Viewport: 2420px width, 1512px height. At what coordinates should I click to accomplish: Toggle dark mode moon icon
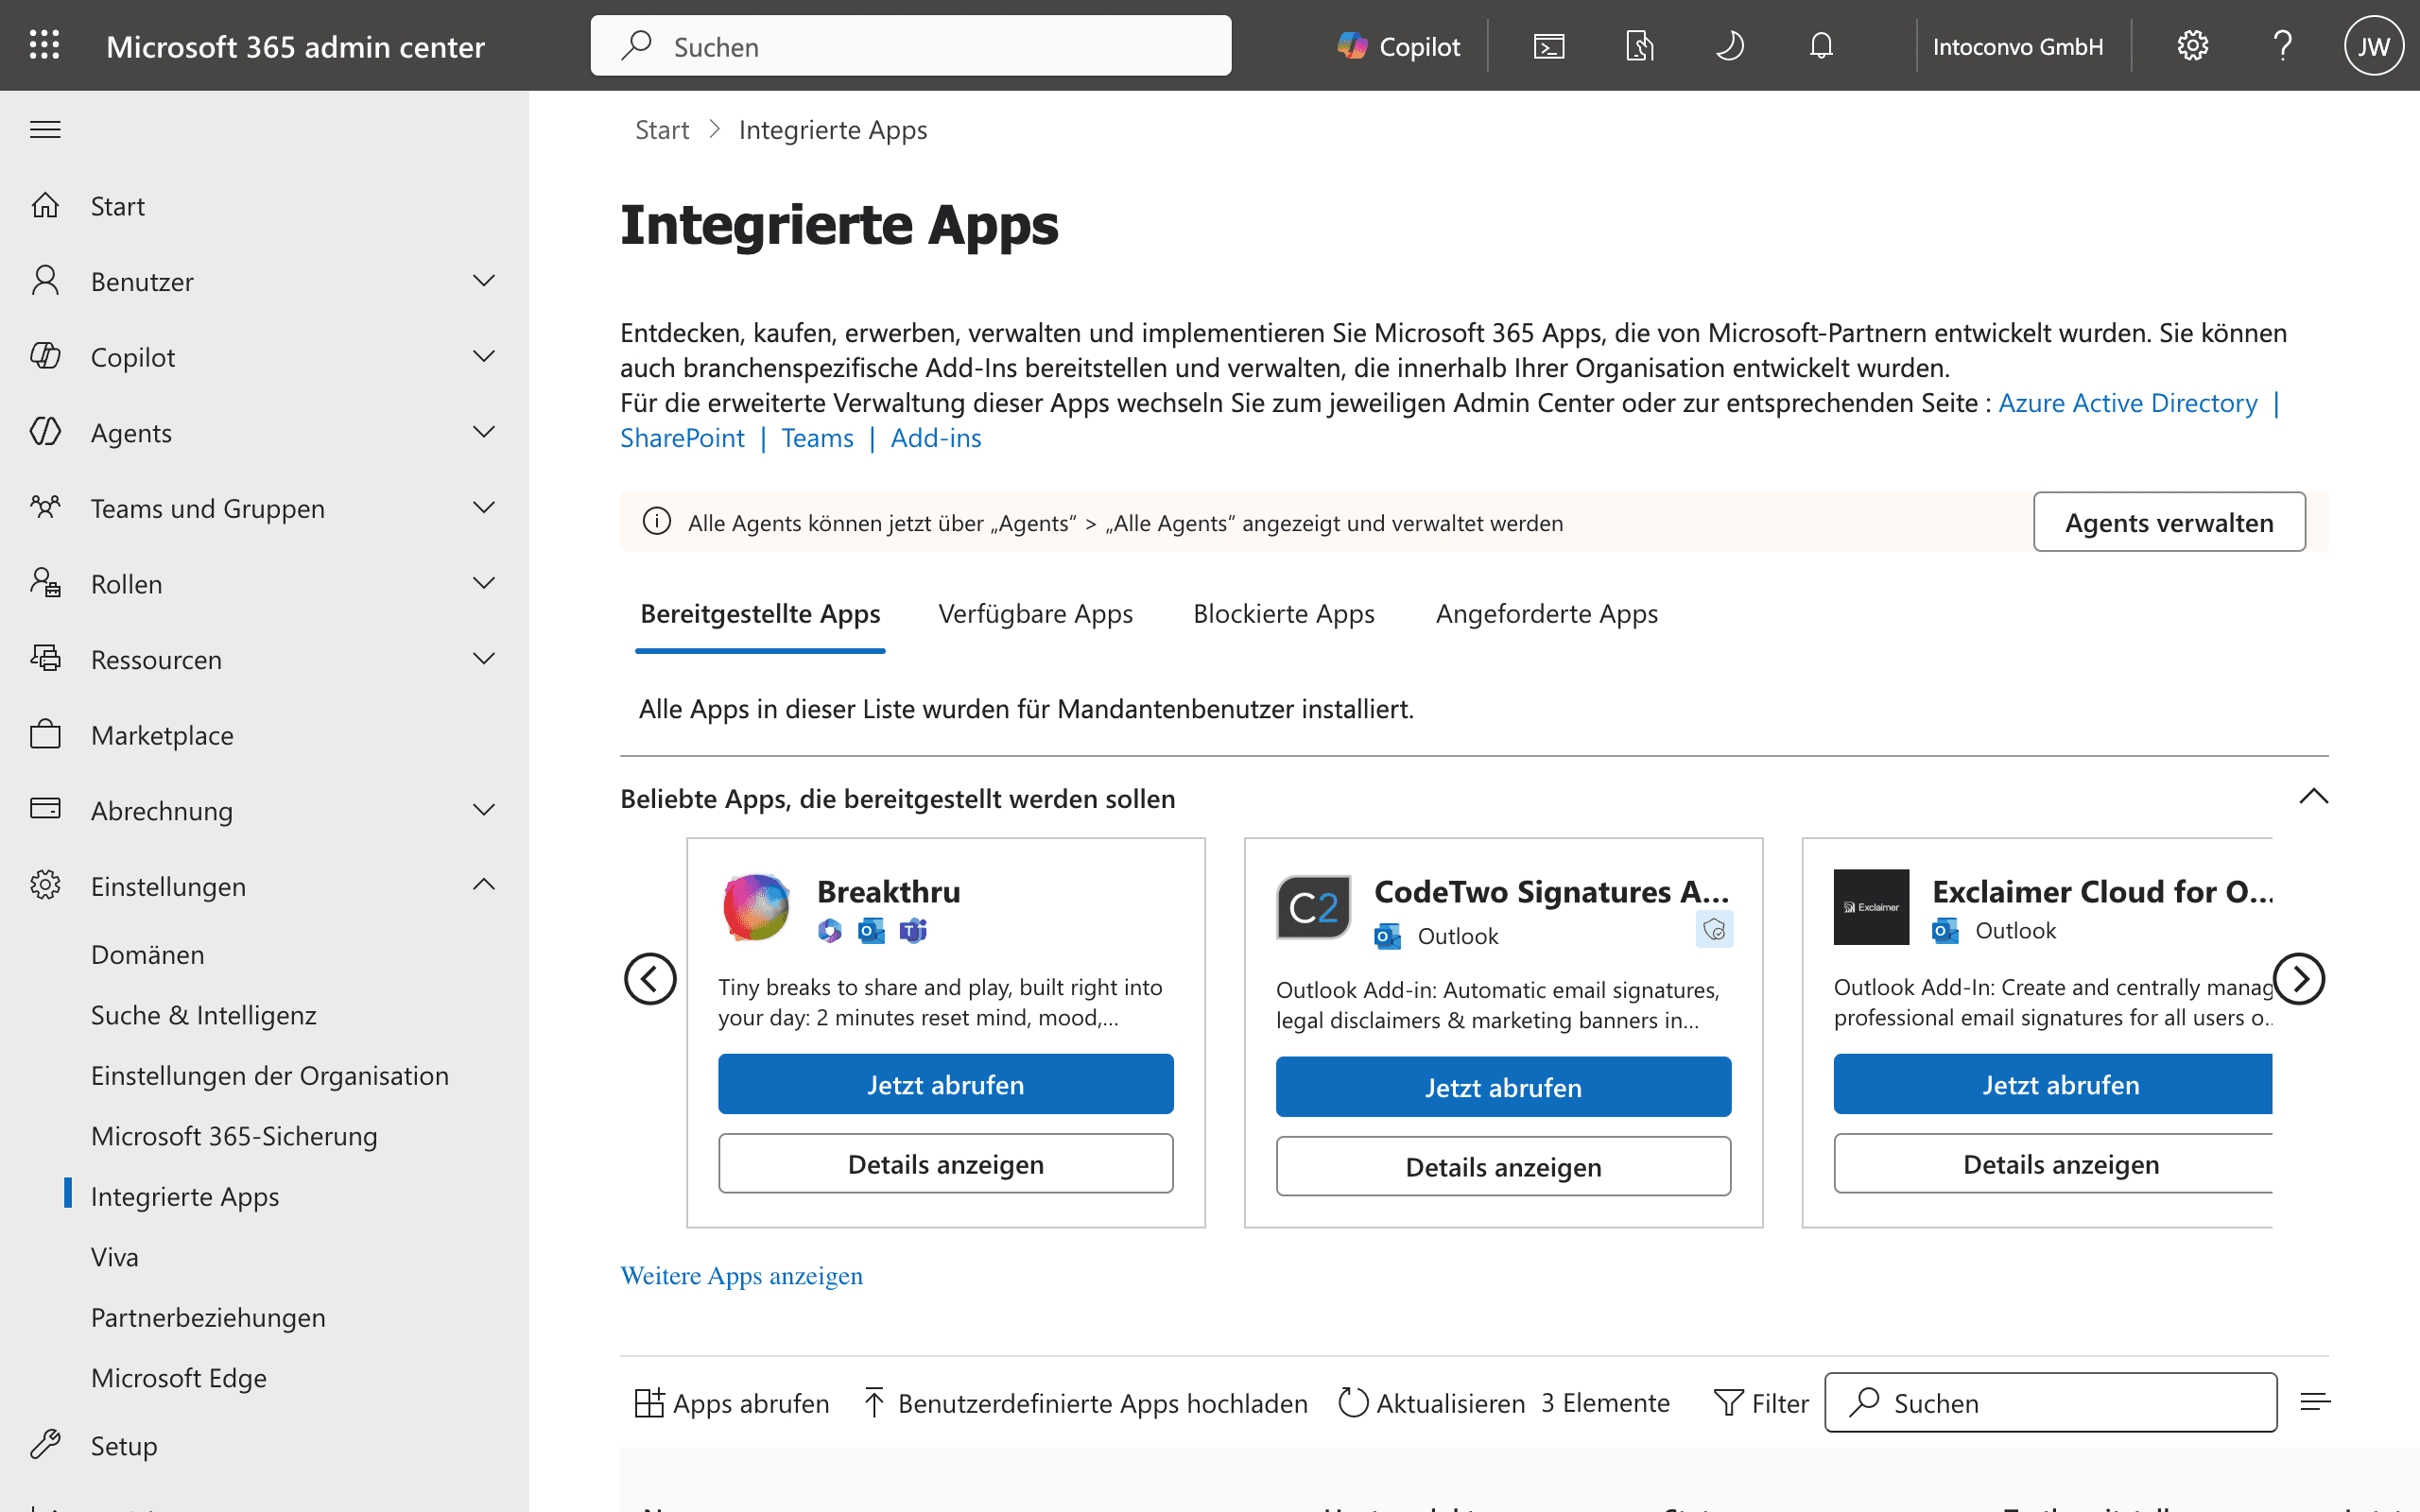(x=1730, y=46)
